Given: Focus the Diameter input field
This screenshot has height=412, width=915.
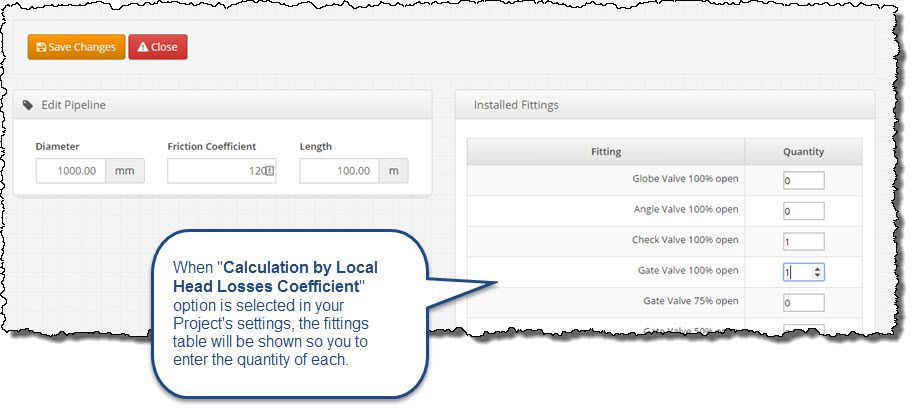Looking at the screenshot, I should (x=70, y=171).
